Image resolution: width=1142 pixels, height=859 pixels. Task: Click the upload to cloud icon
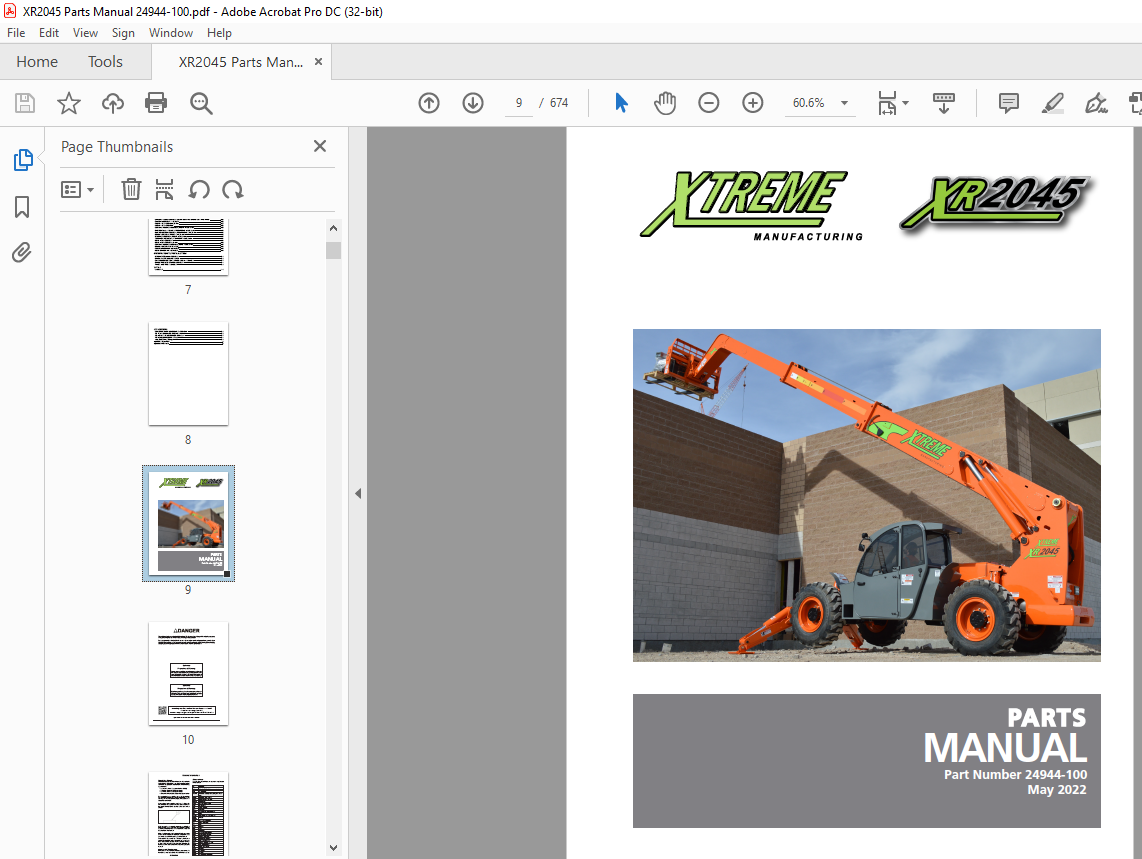[112, 103]
